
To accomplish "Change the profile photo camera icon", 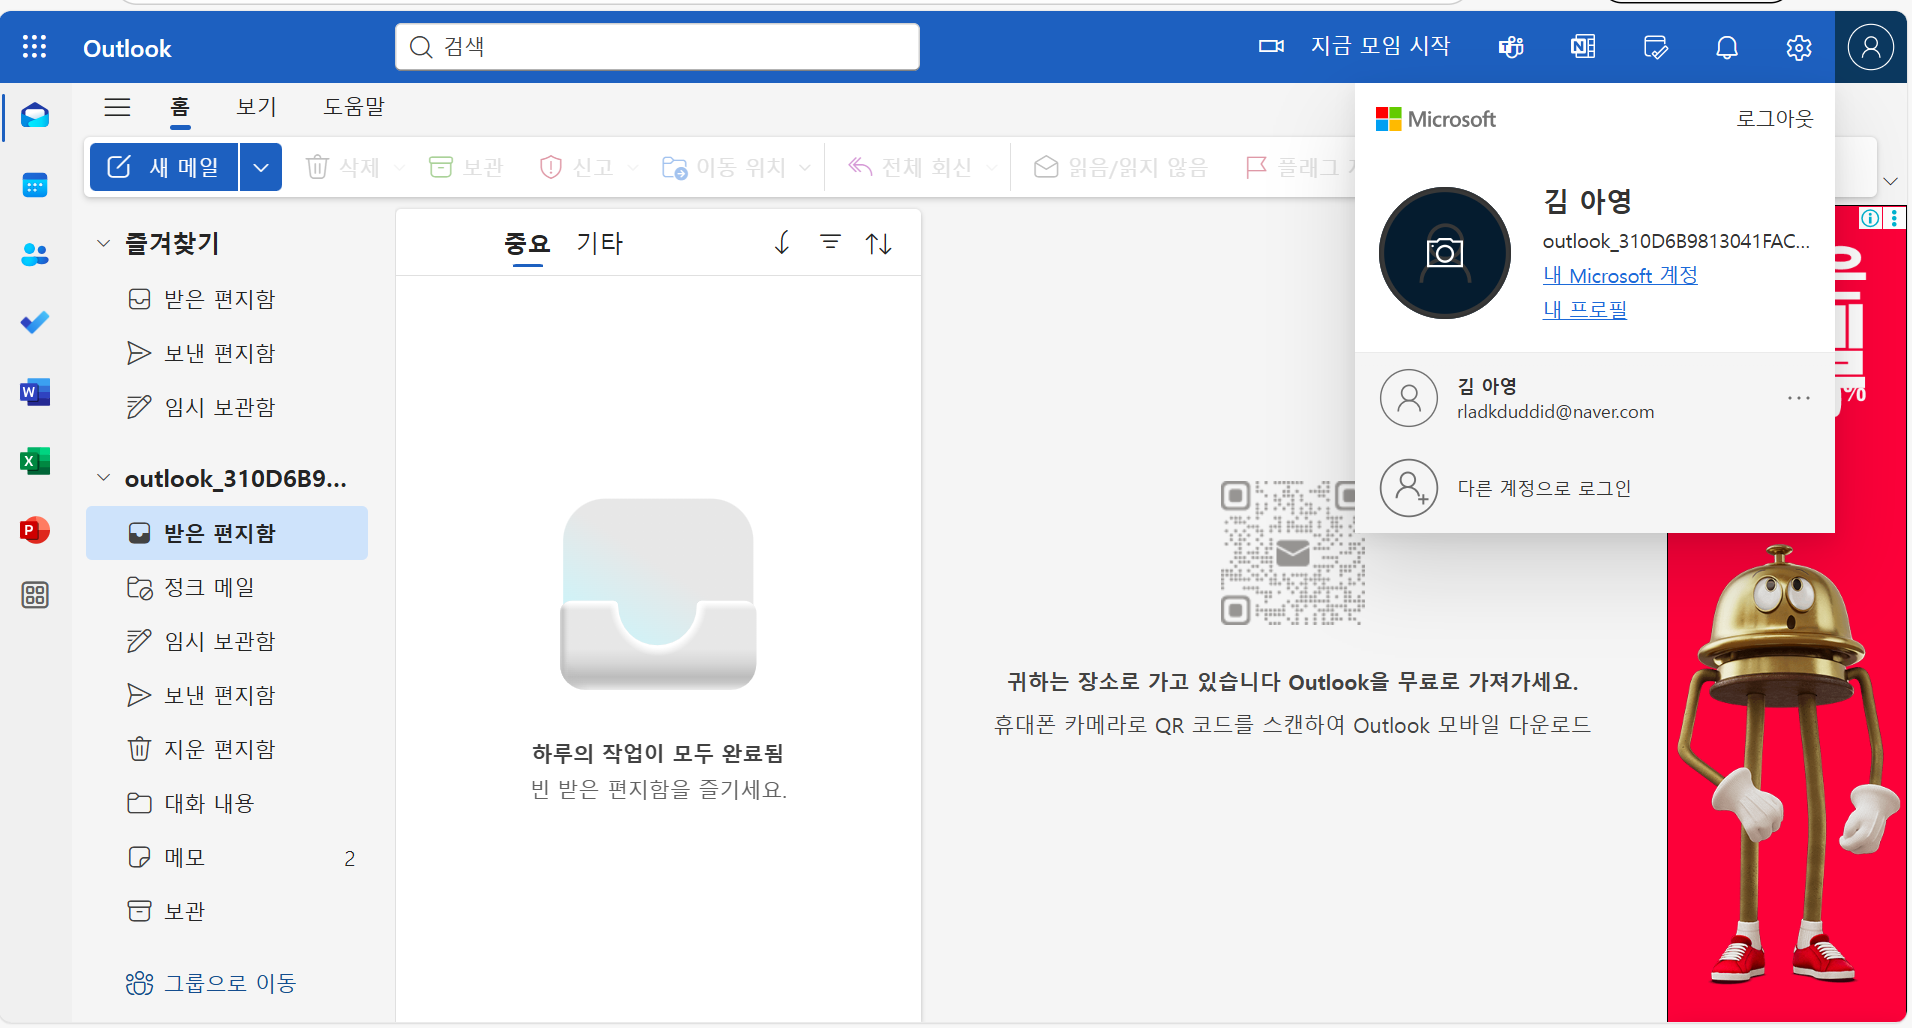I will (1444, 252).
